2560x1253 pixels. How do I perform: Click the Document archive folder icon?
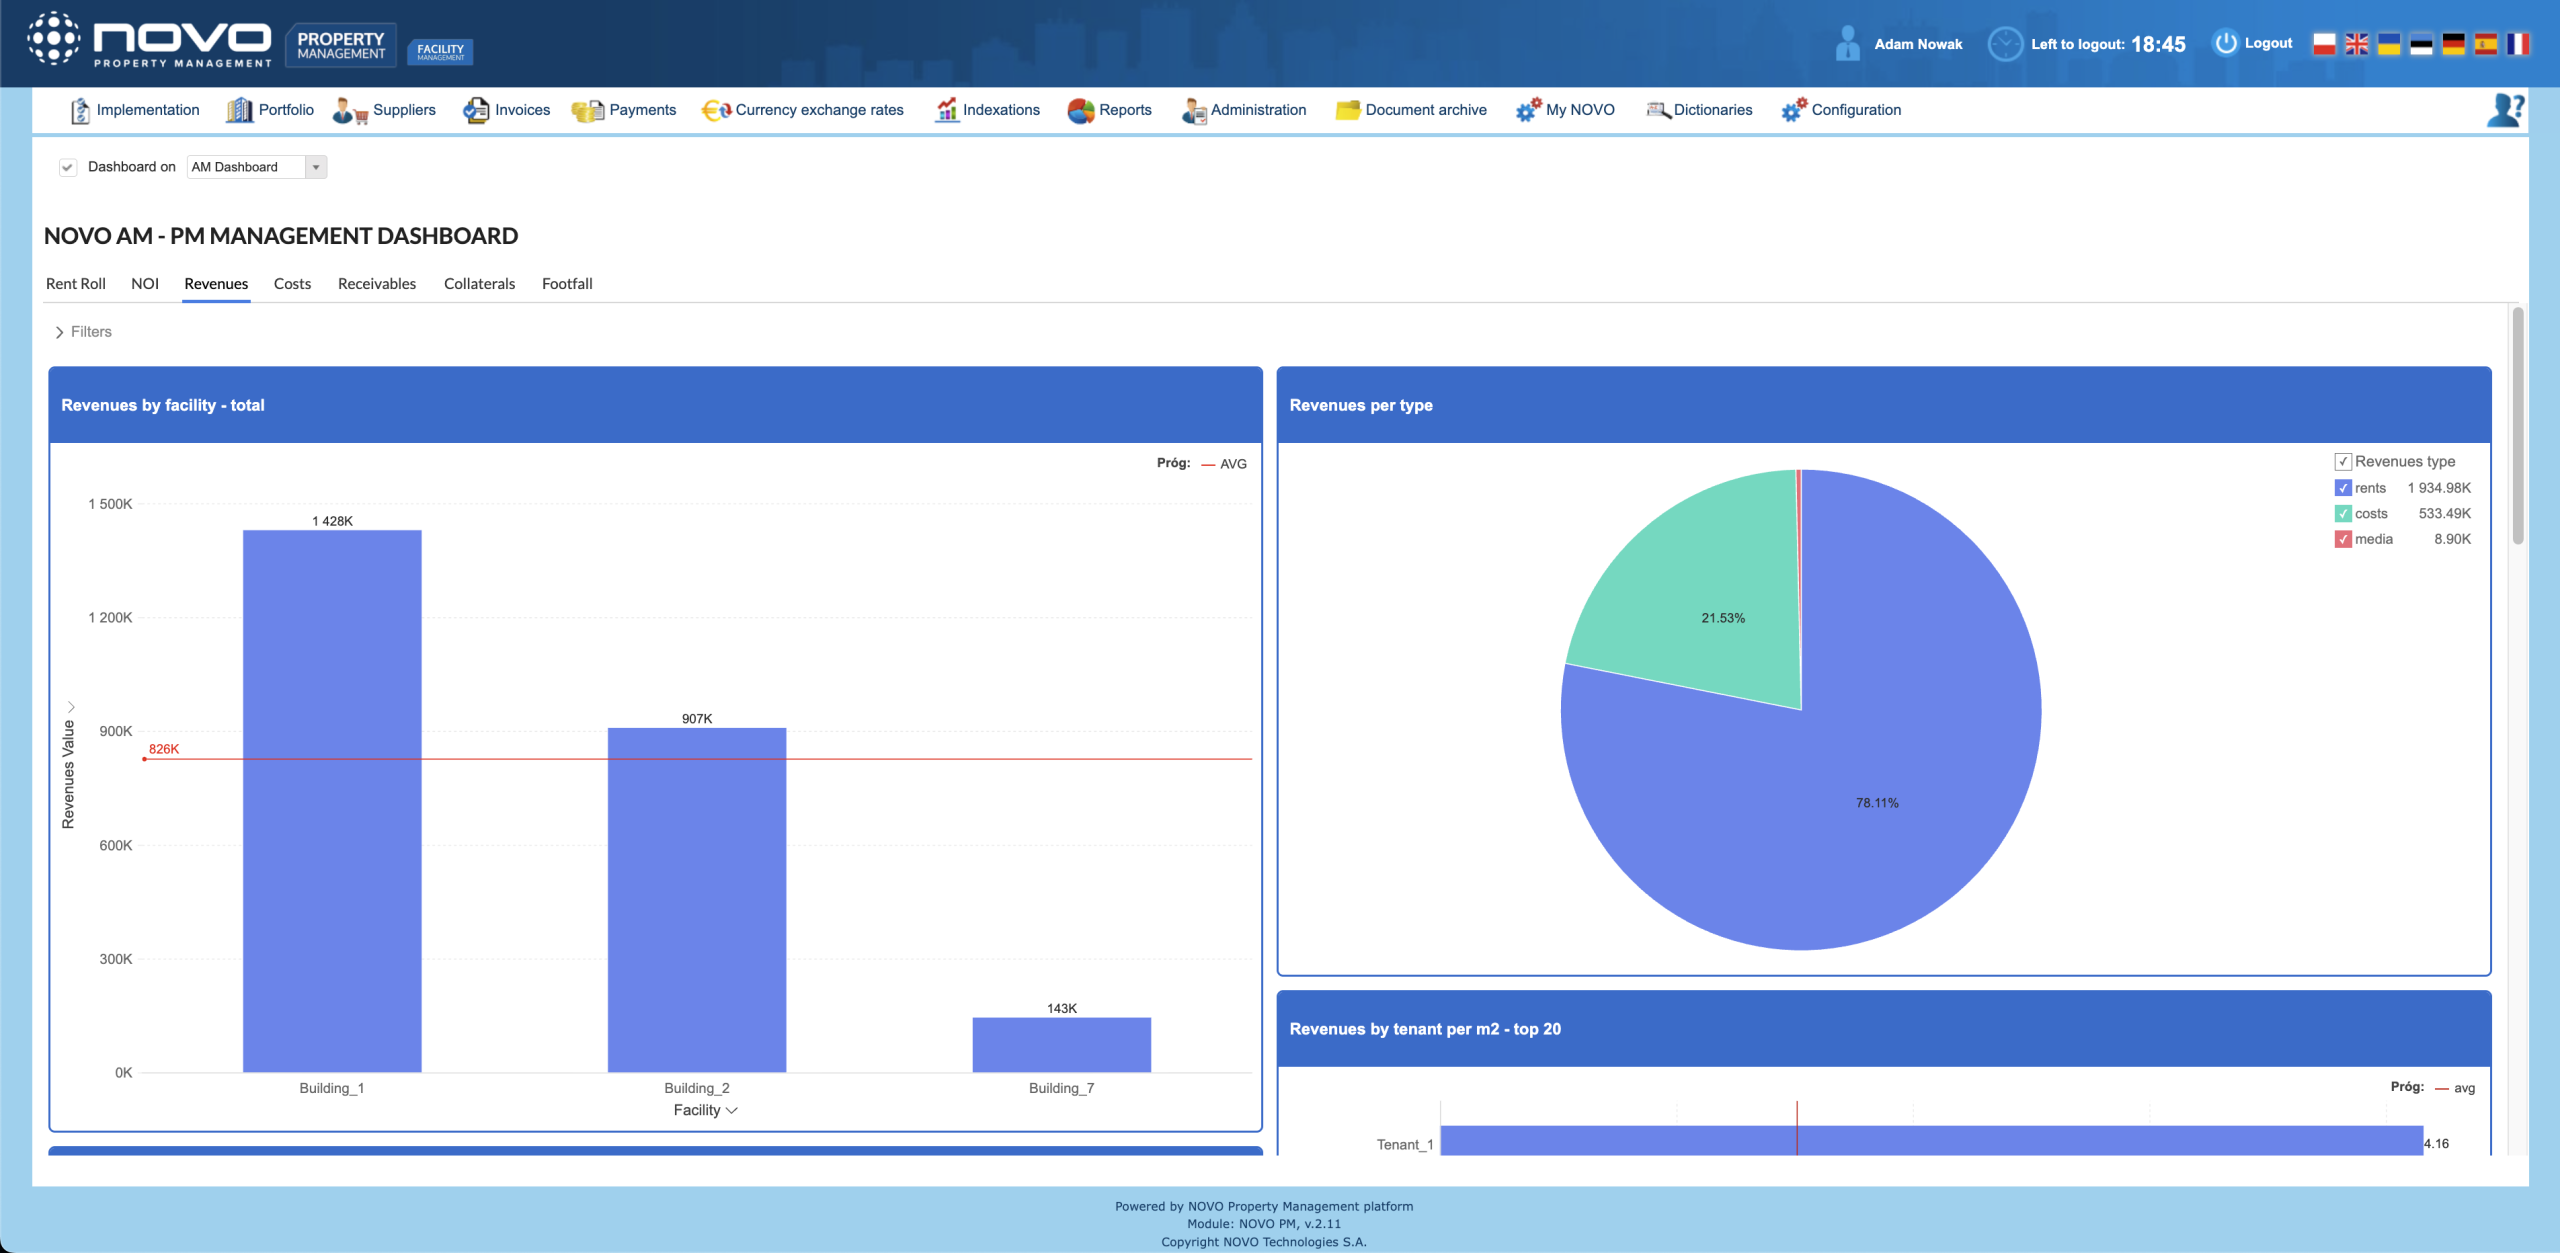[1347, 111]
